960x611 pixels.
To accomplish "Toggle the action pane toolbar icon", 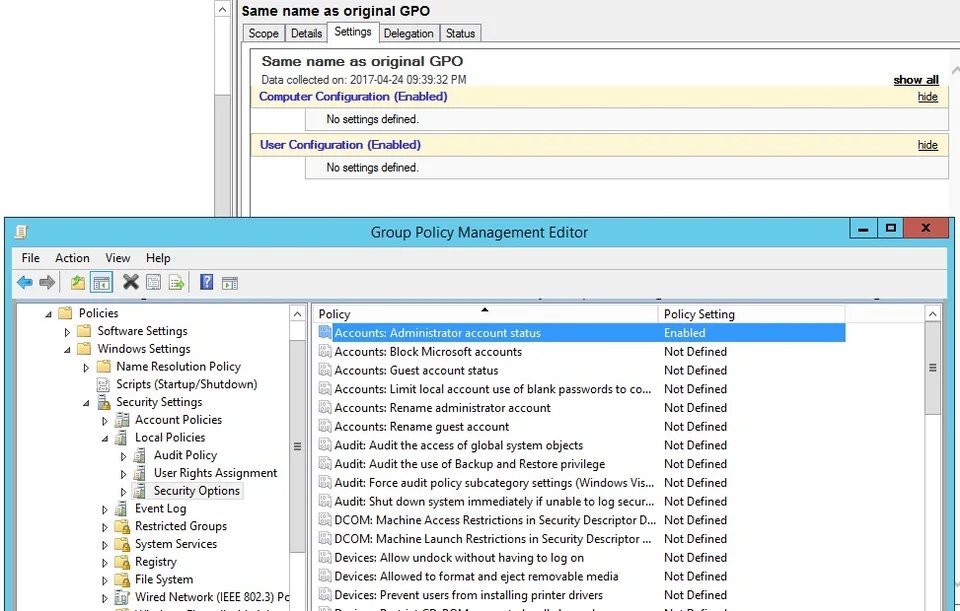I will click(x=230, y=283).
